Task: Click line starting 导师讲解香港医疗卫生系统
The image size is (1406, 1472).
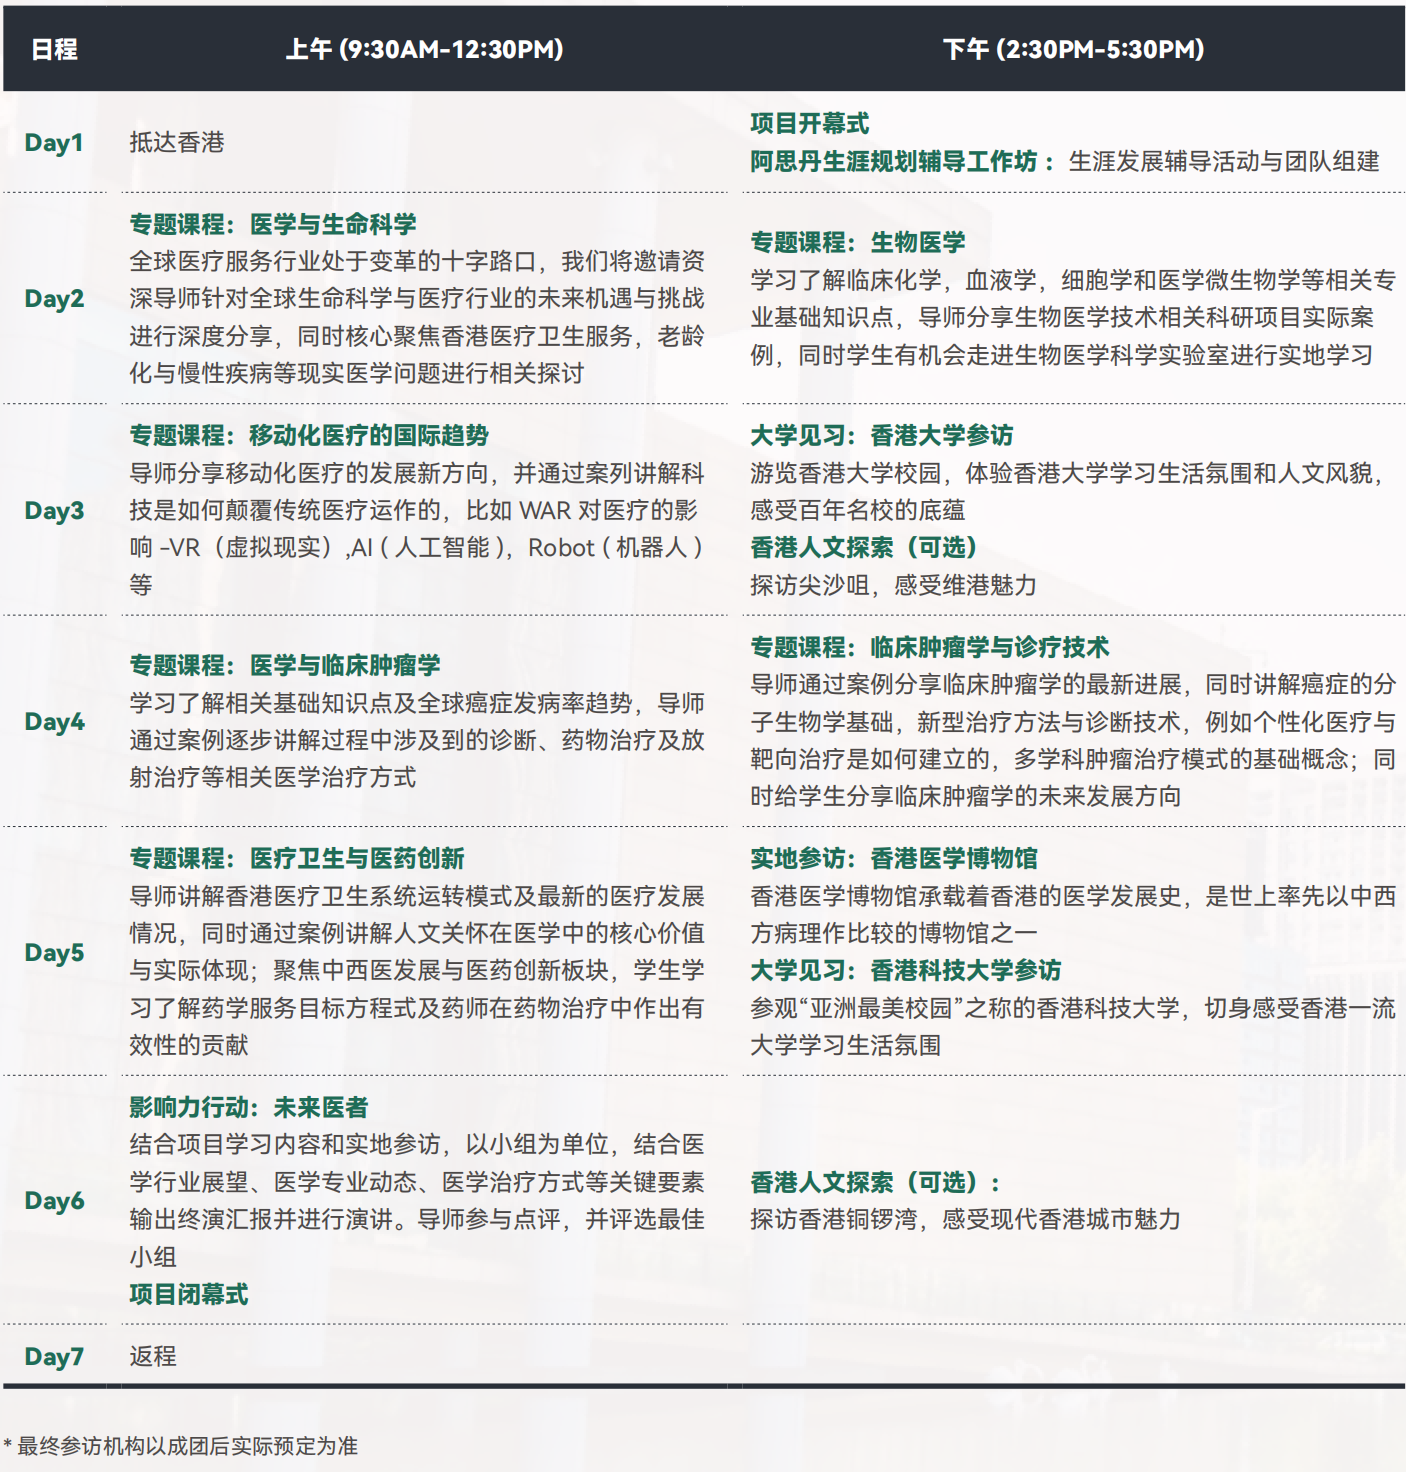Action: (417, 896)
